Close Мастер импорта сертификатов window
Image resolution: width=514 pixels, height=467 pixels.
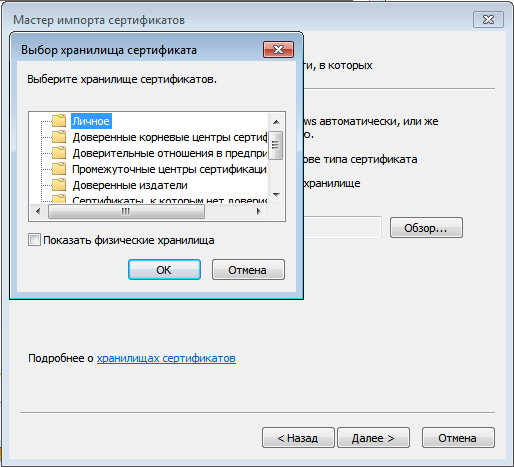pyautogui.click(x=488, y=20)
